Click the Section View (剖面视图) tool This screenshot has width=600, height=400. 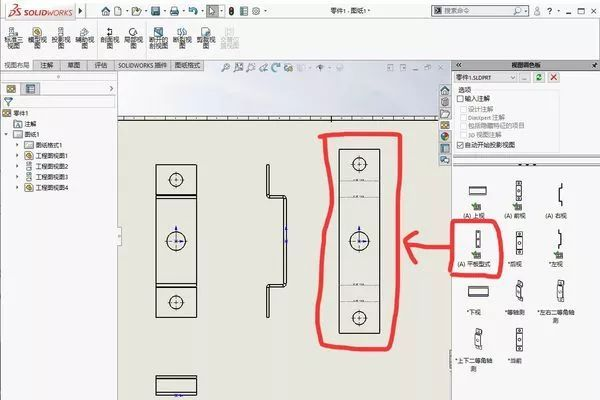[110, 38]
